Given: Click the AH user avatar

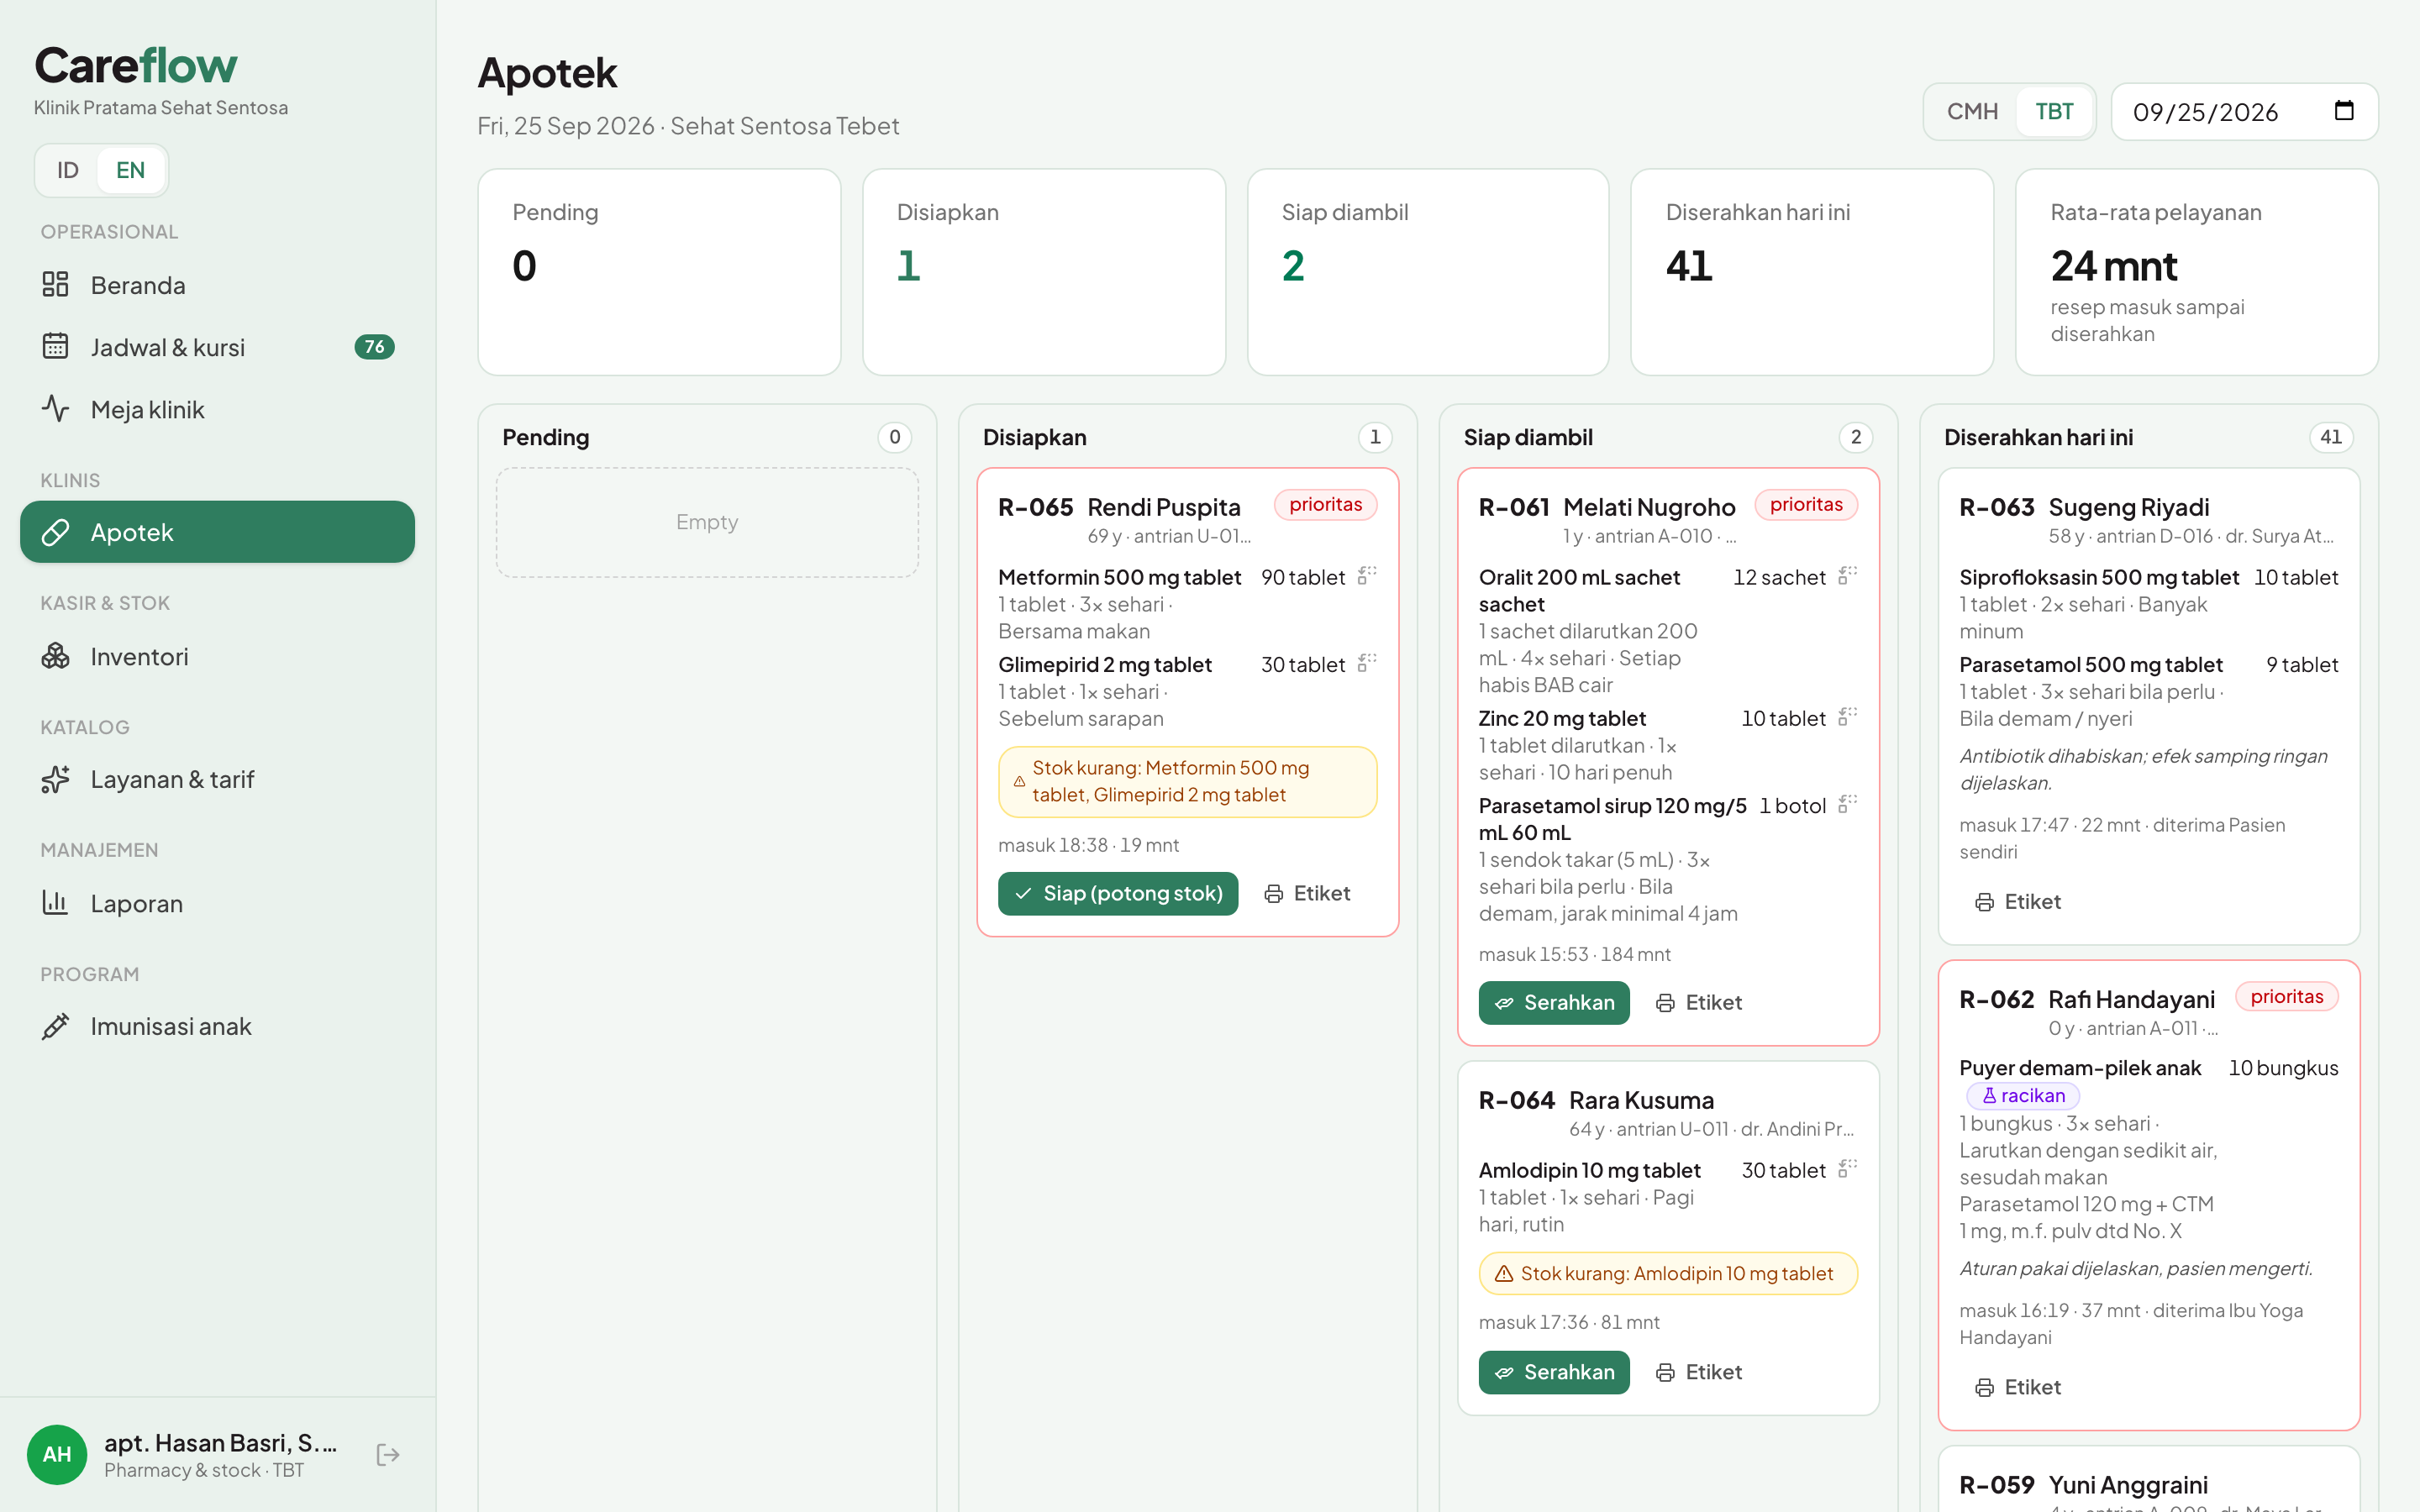Looking at the screenshot, I should pyautogui.click(x=57, y=1455).
